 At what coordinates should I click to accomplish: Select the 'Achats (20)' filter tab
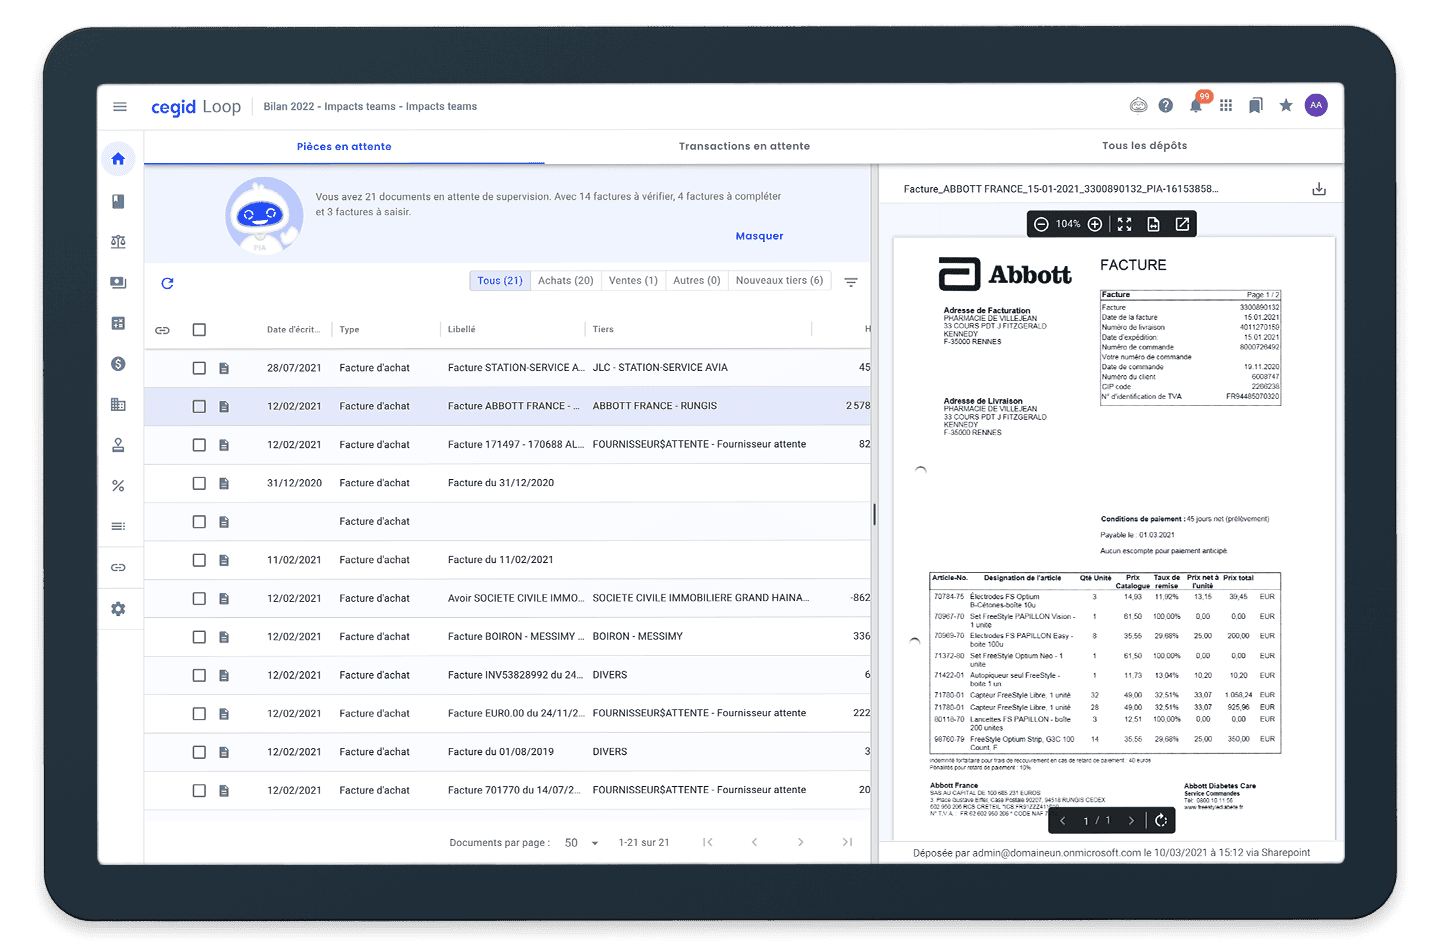tap(565, 280)
